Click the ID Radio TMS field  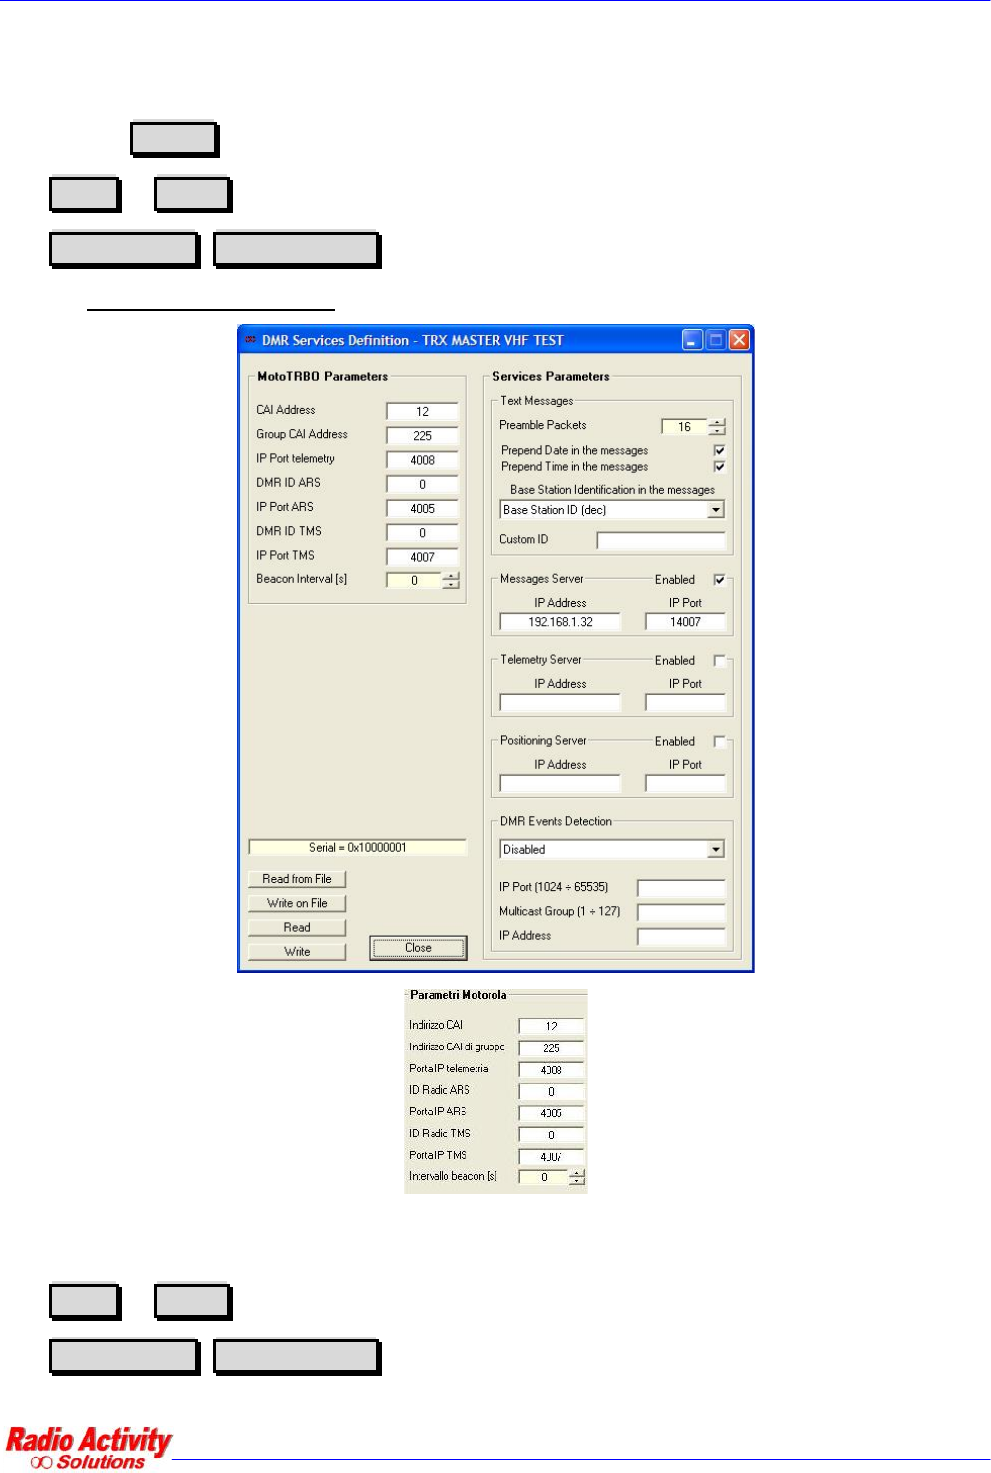[x=551, y=1135]
